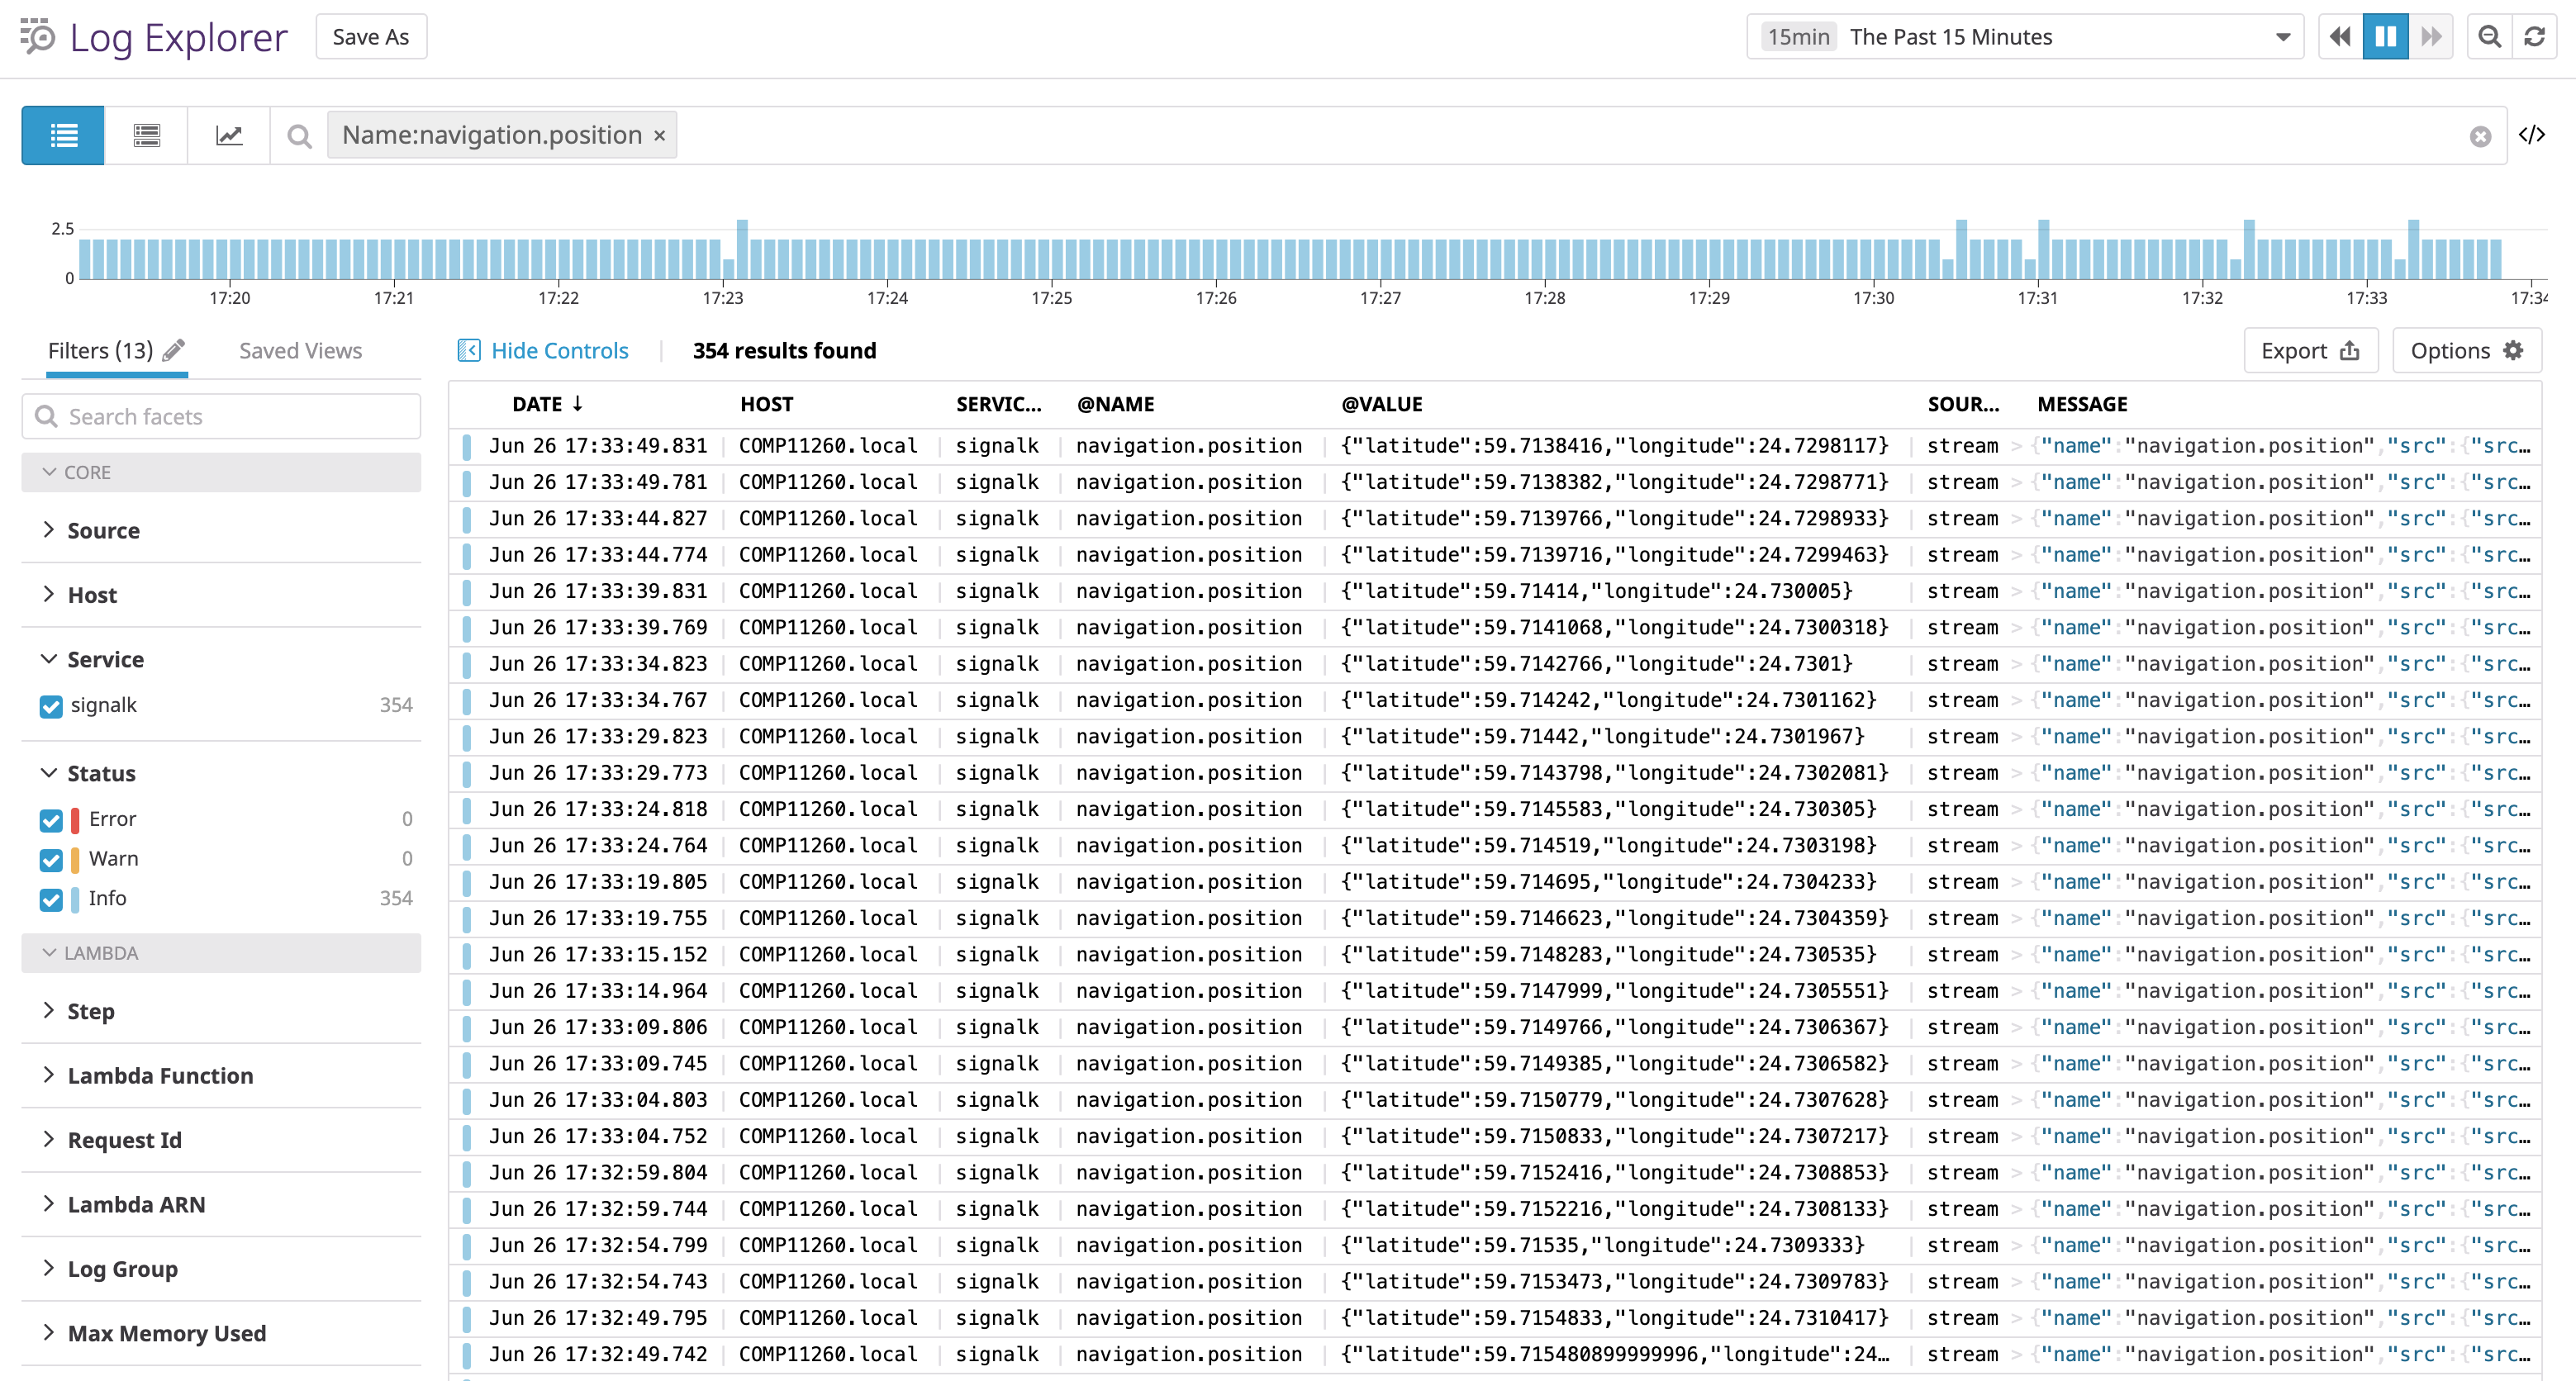Fast-forward logs using skip-ahead icon

(2432, 36)
